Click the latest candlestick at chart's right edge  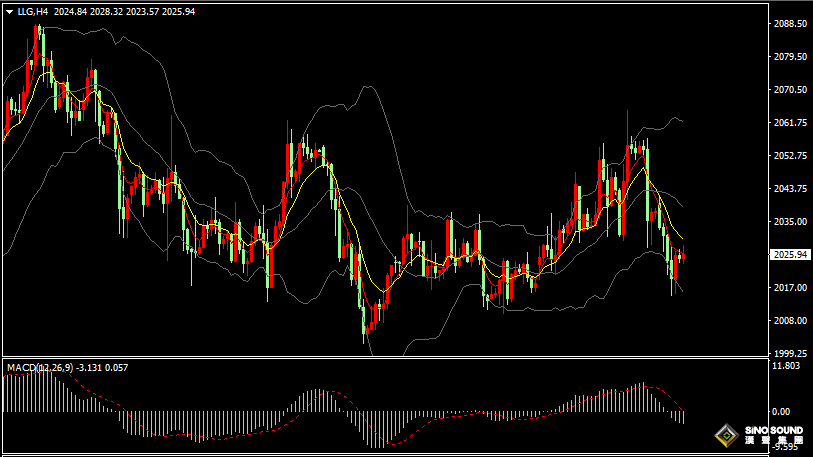pos(683,257)
